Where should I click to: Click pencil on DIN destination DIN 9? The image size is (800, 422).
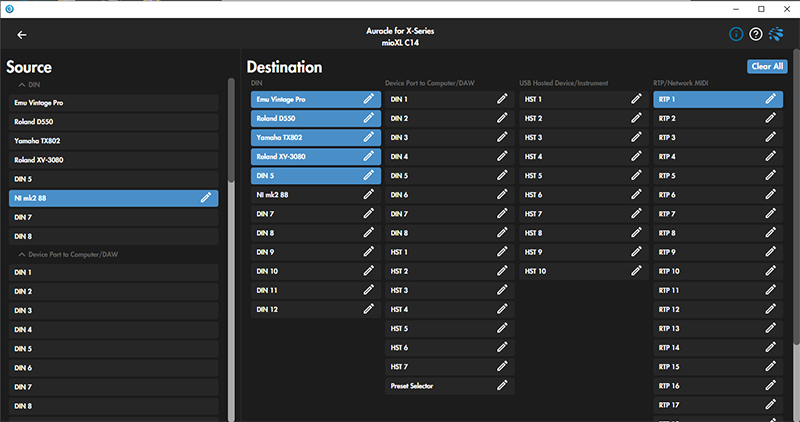(368, 252)
